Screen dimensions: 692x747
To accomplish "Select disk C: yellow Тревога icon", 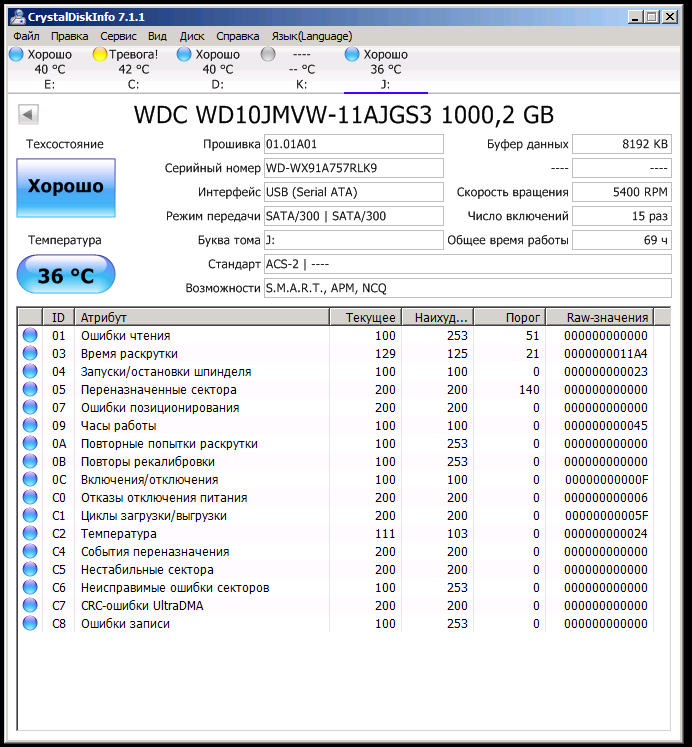I will click(x=100, y=54).
